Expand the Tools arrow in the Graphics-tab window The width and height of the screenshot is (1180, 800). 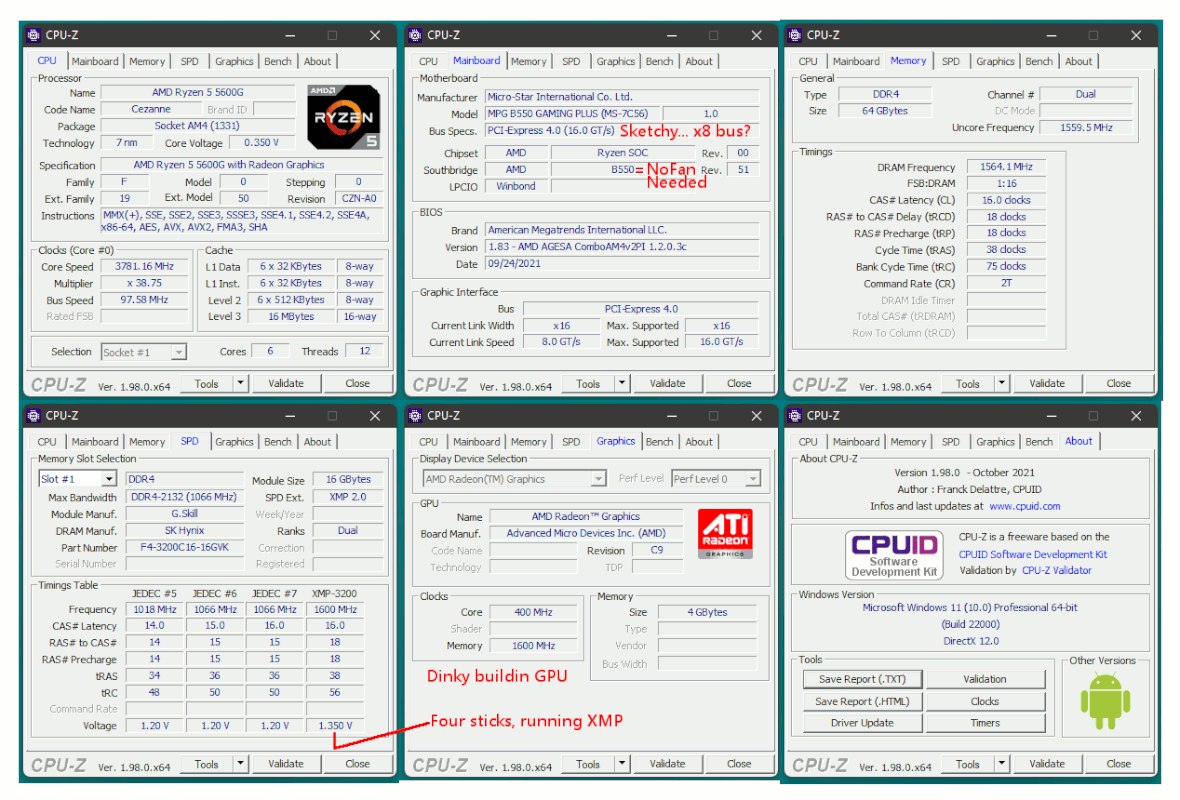(x=622, y=764)
